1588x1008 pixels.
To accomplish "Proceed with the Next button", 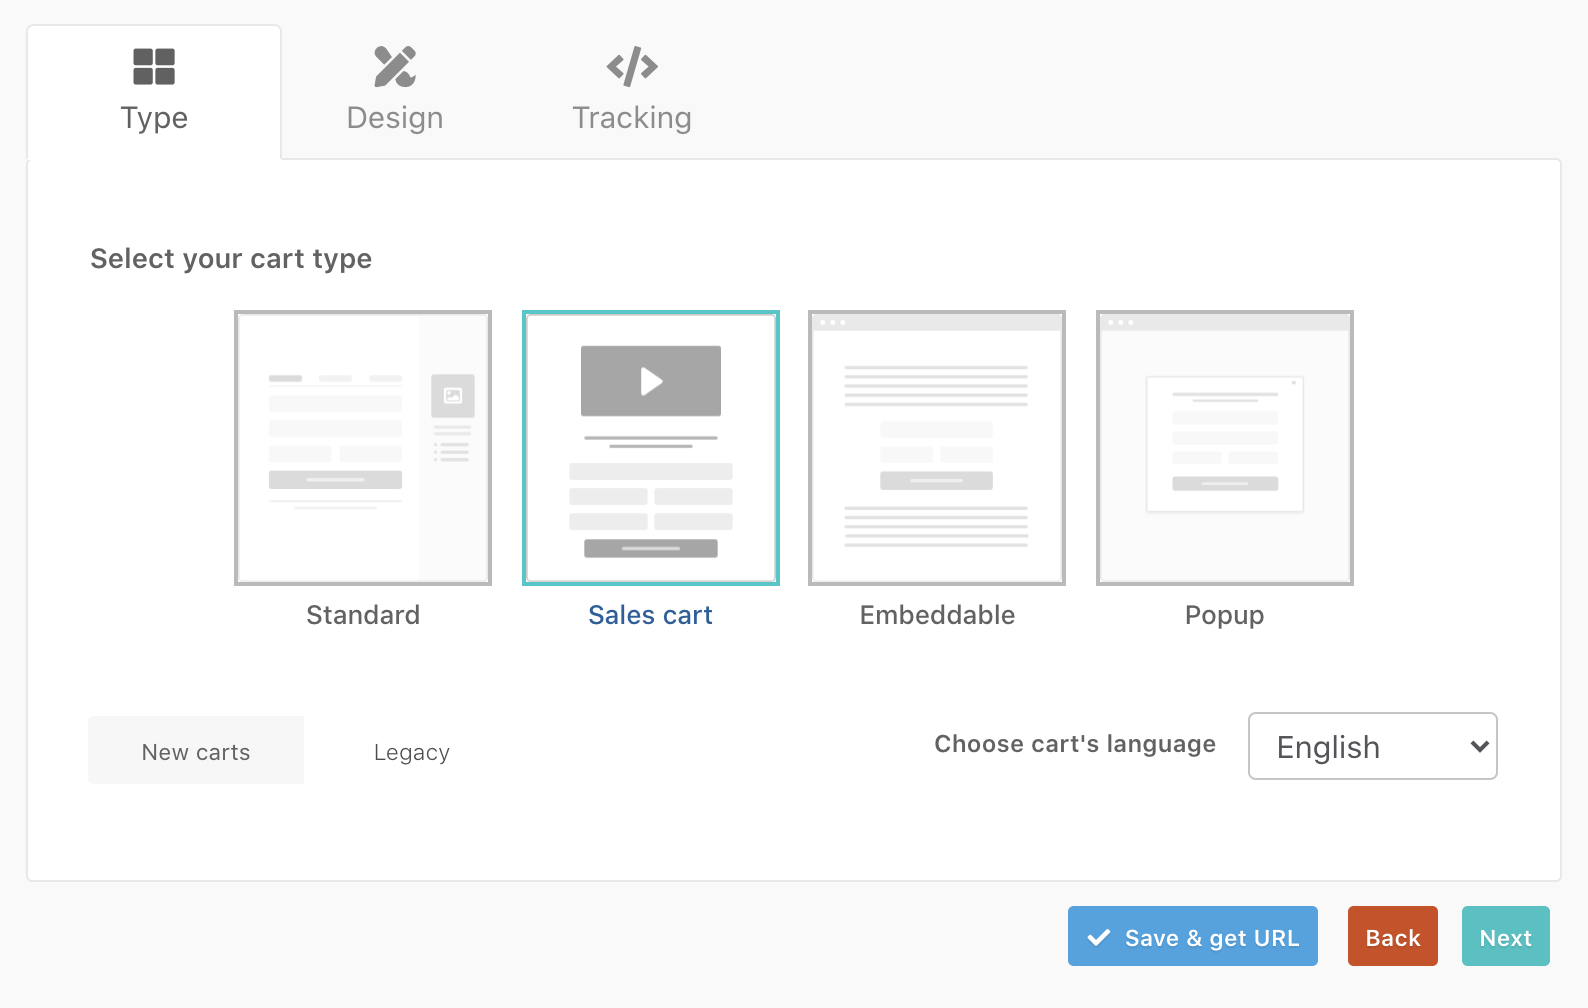I will (x=1506, y=936).
